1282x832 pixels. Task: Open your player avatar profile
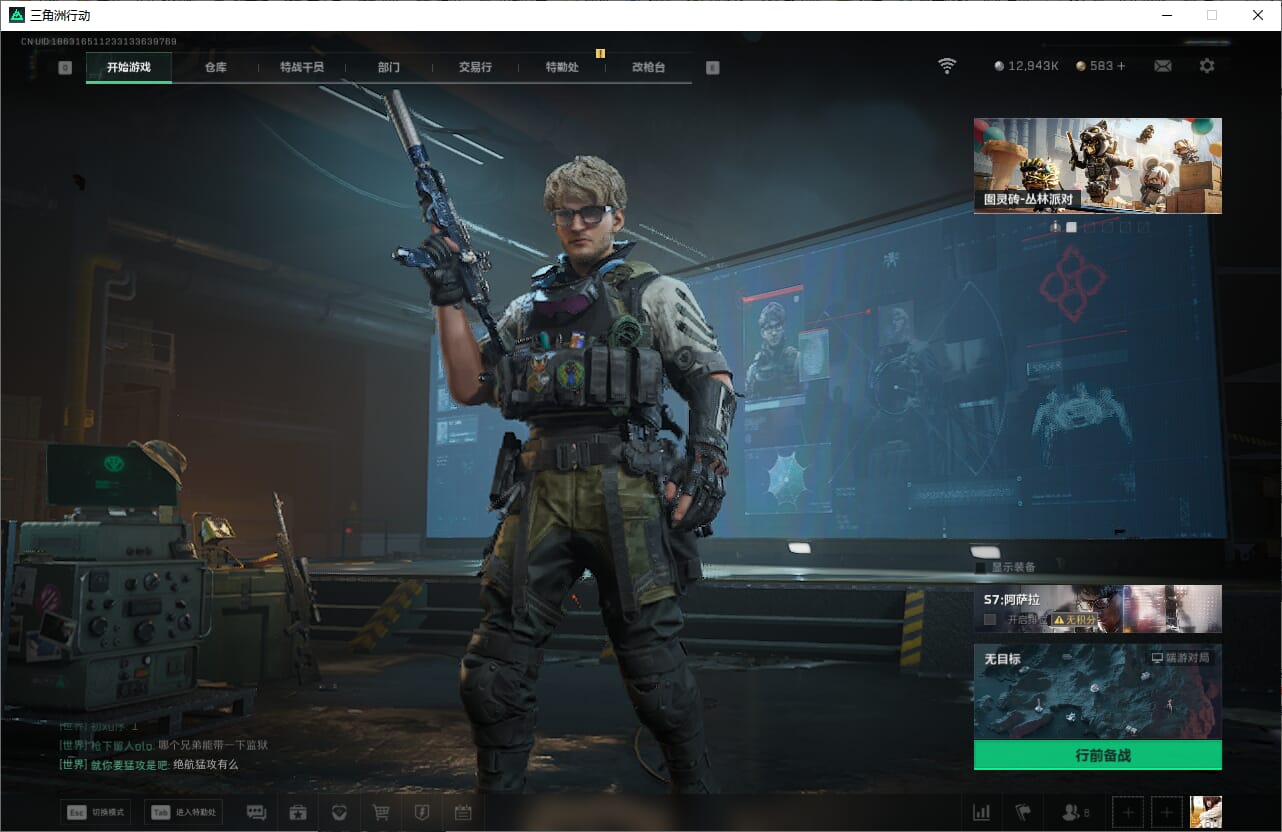[x=1206, y=812]
